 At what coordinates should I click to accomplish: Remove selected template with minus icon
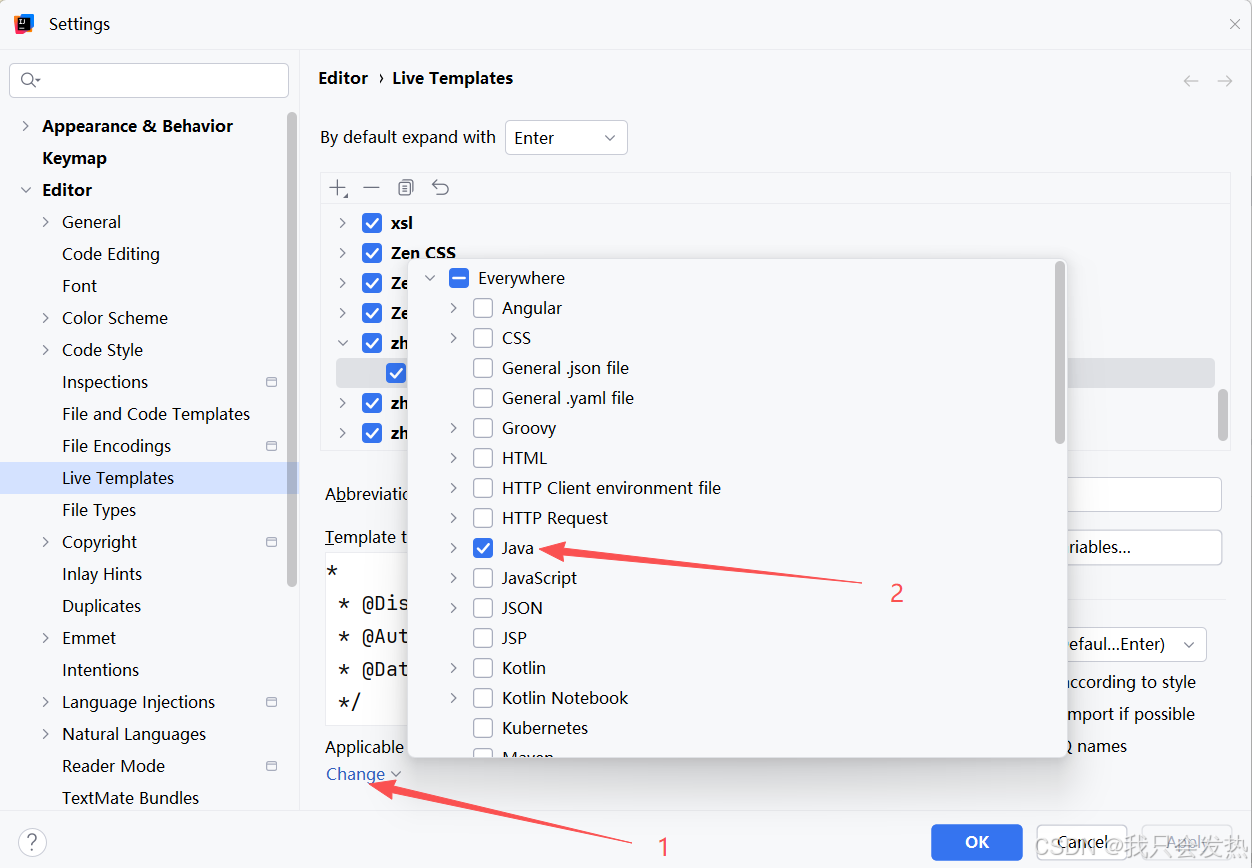coord(371,188)
